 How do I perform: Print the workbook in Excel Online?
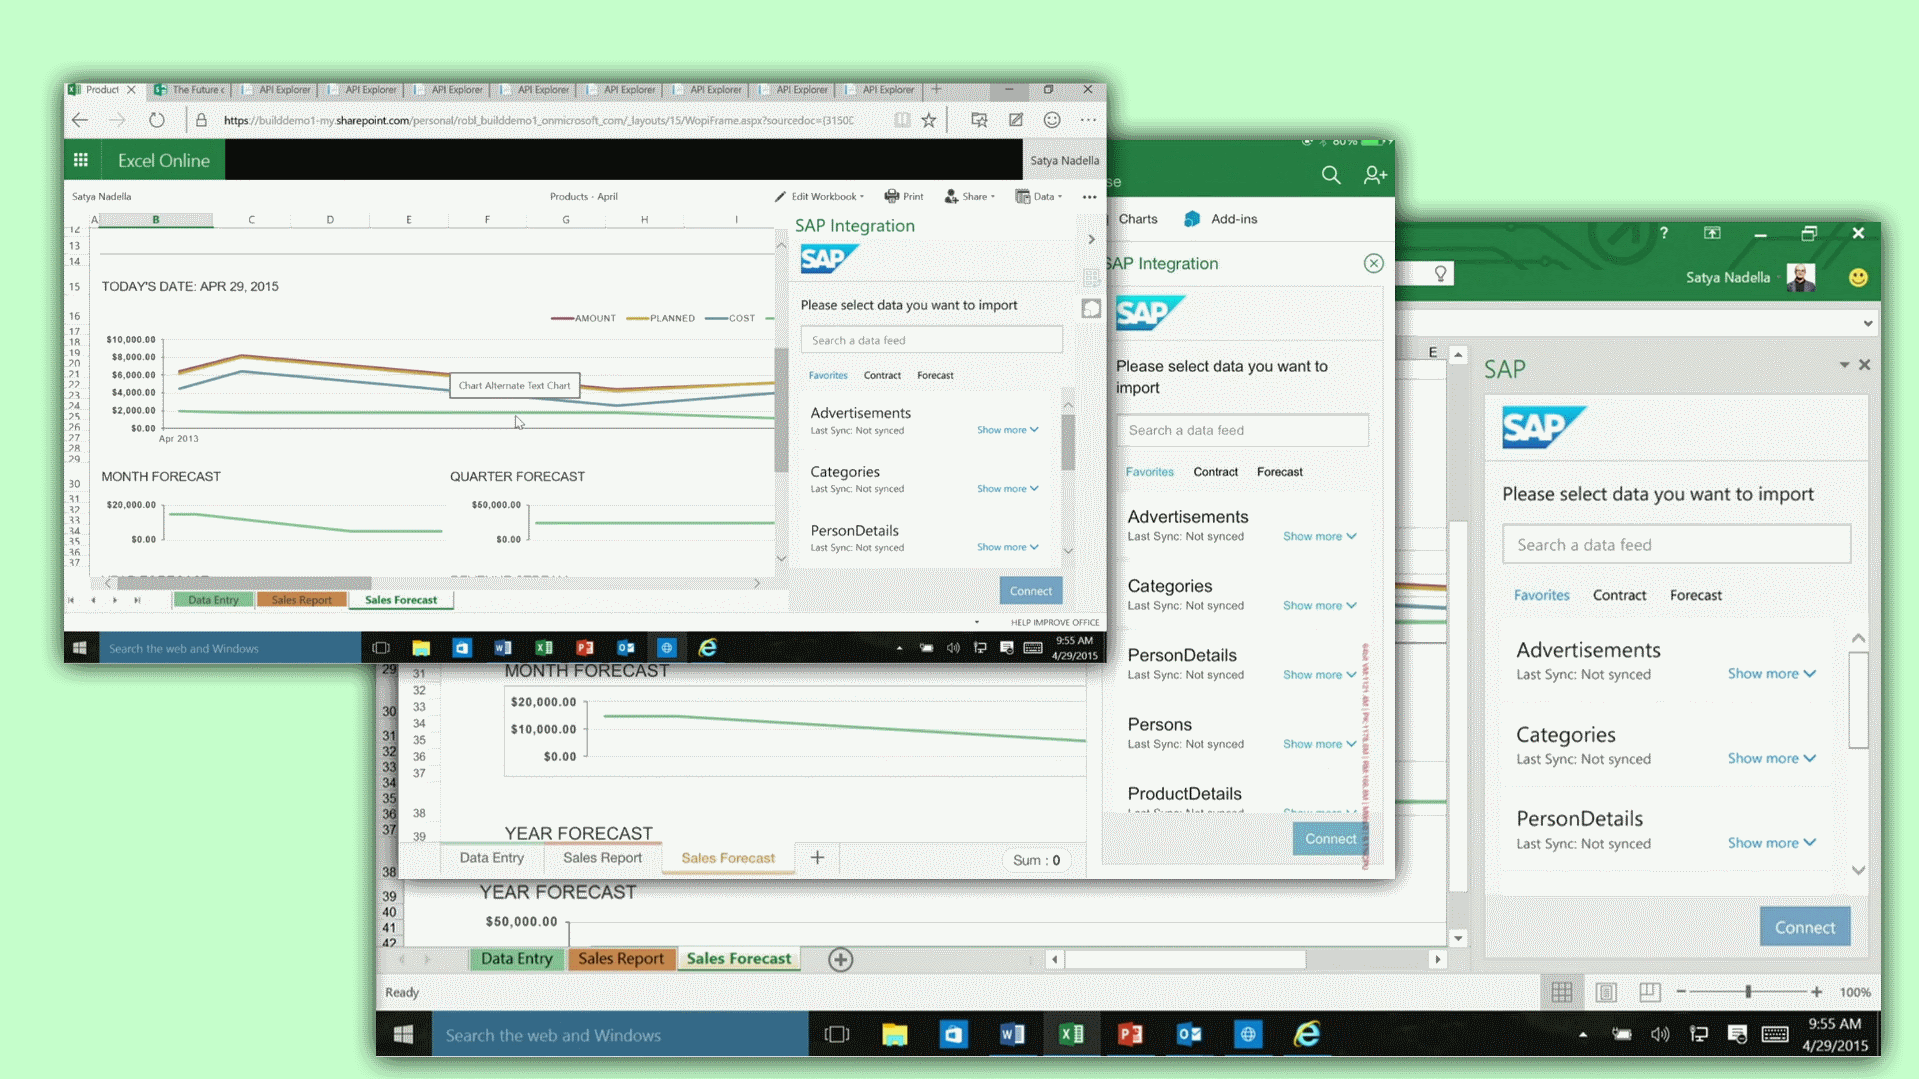(904, 196)
